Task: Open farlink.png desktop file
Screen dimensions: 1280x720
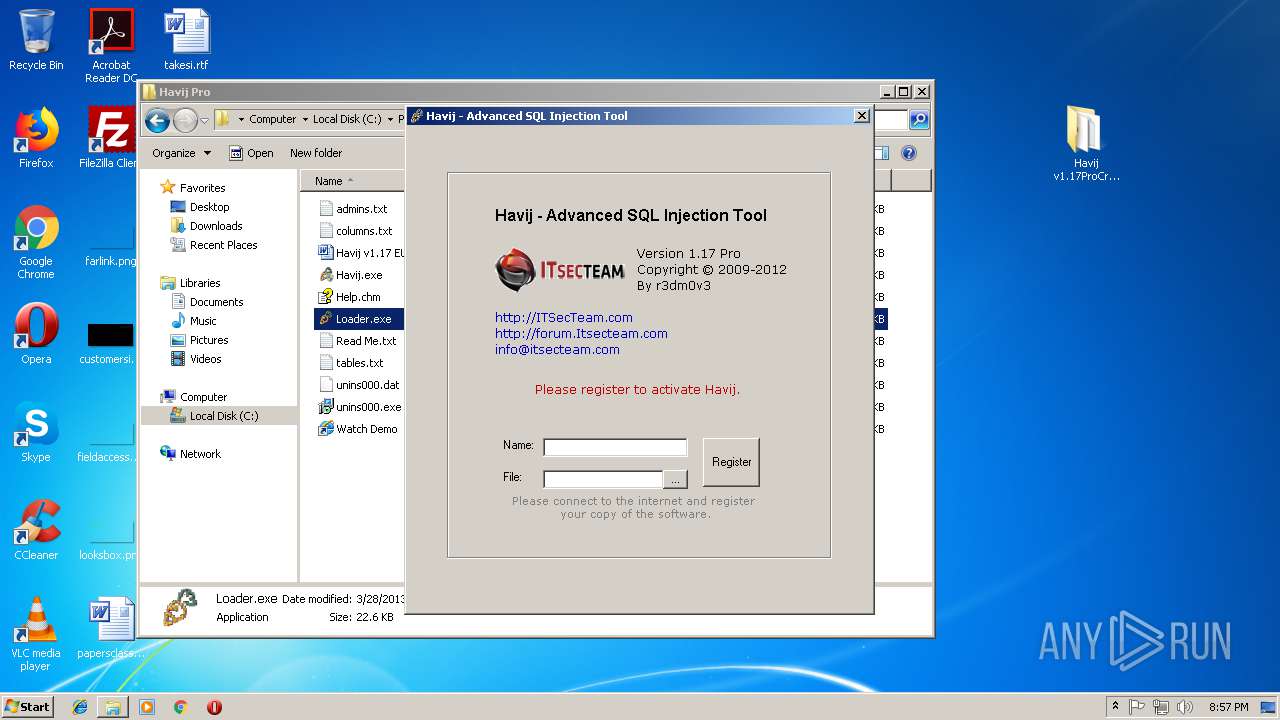Action: pyautogui.click(x=111, y=242)
